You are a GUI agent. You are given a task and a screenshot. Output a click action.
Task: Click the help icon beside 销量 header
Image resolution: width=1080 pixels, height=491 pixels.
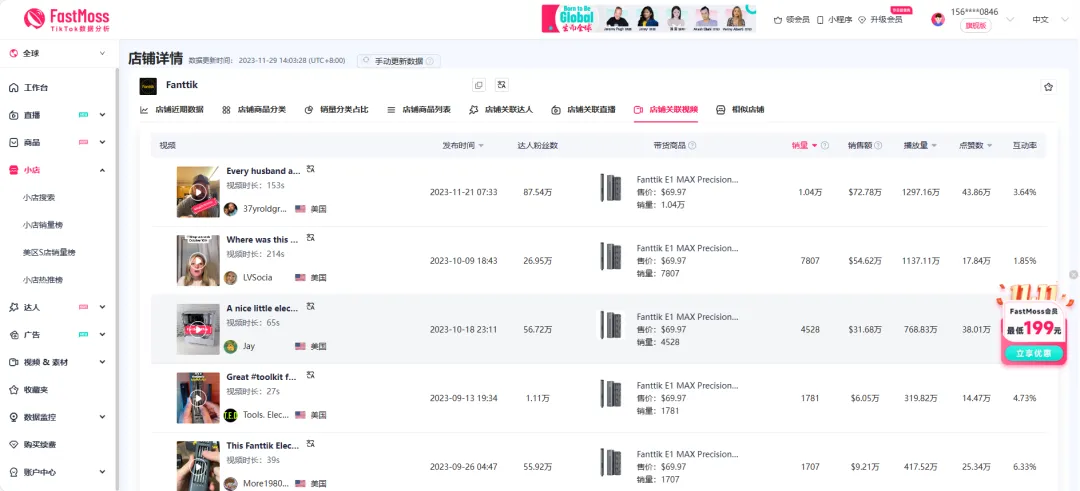click(x=824, y=145)
